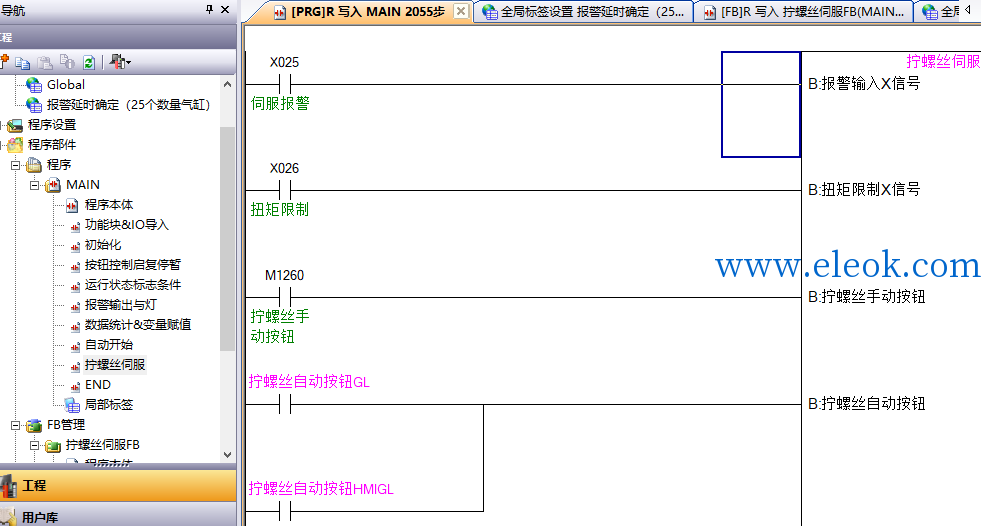
Task: Pin the navigation panel with pushpin icon
Action: pyautogui.click(x=209, y=9)
